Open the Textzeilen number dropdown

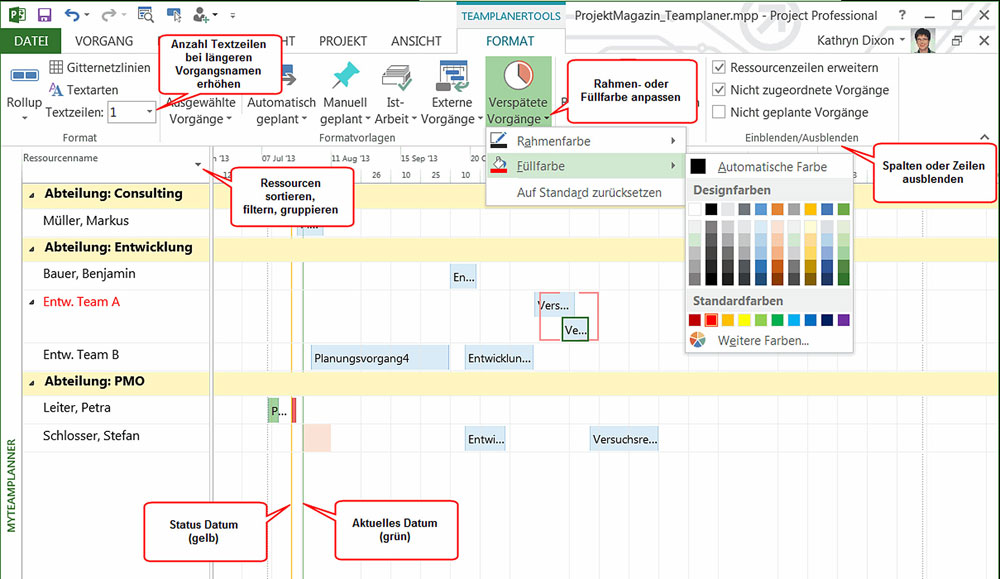pyautogui.click(x=150, y=113)
